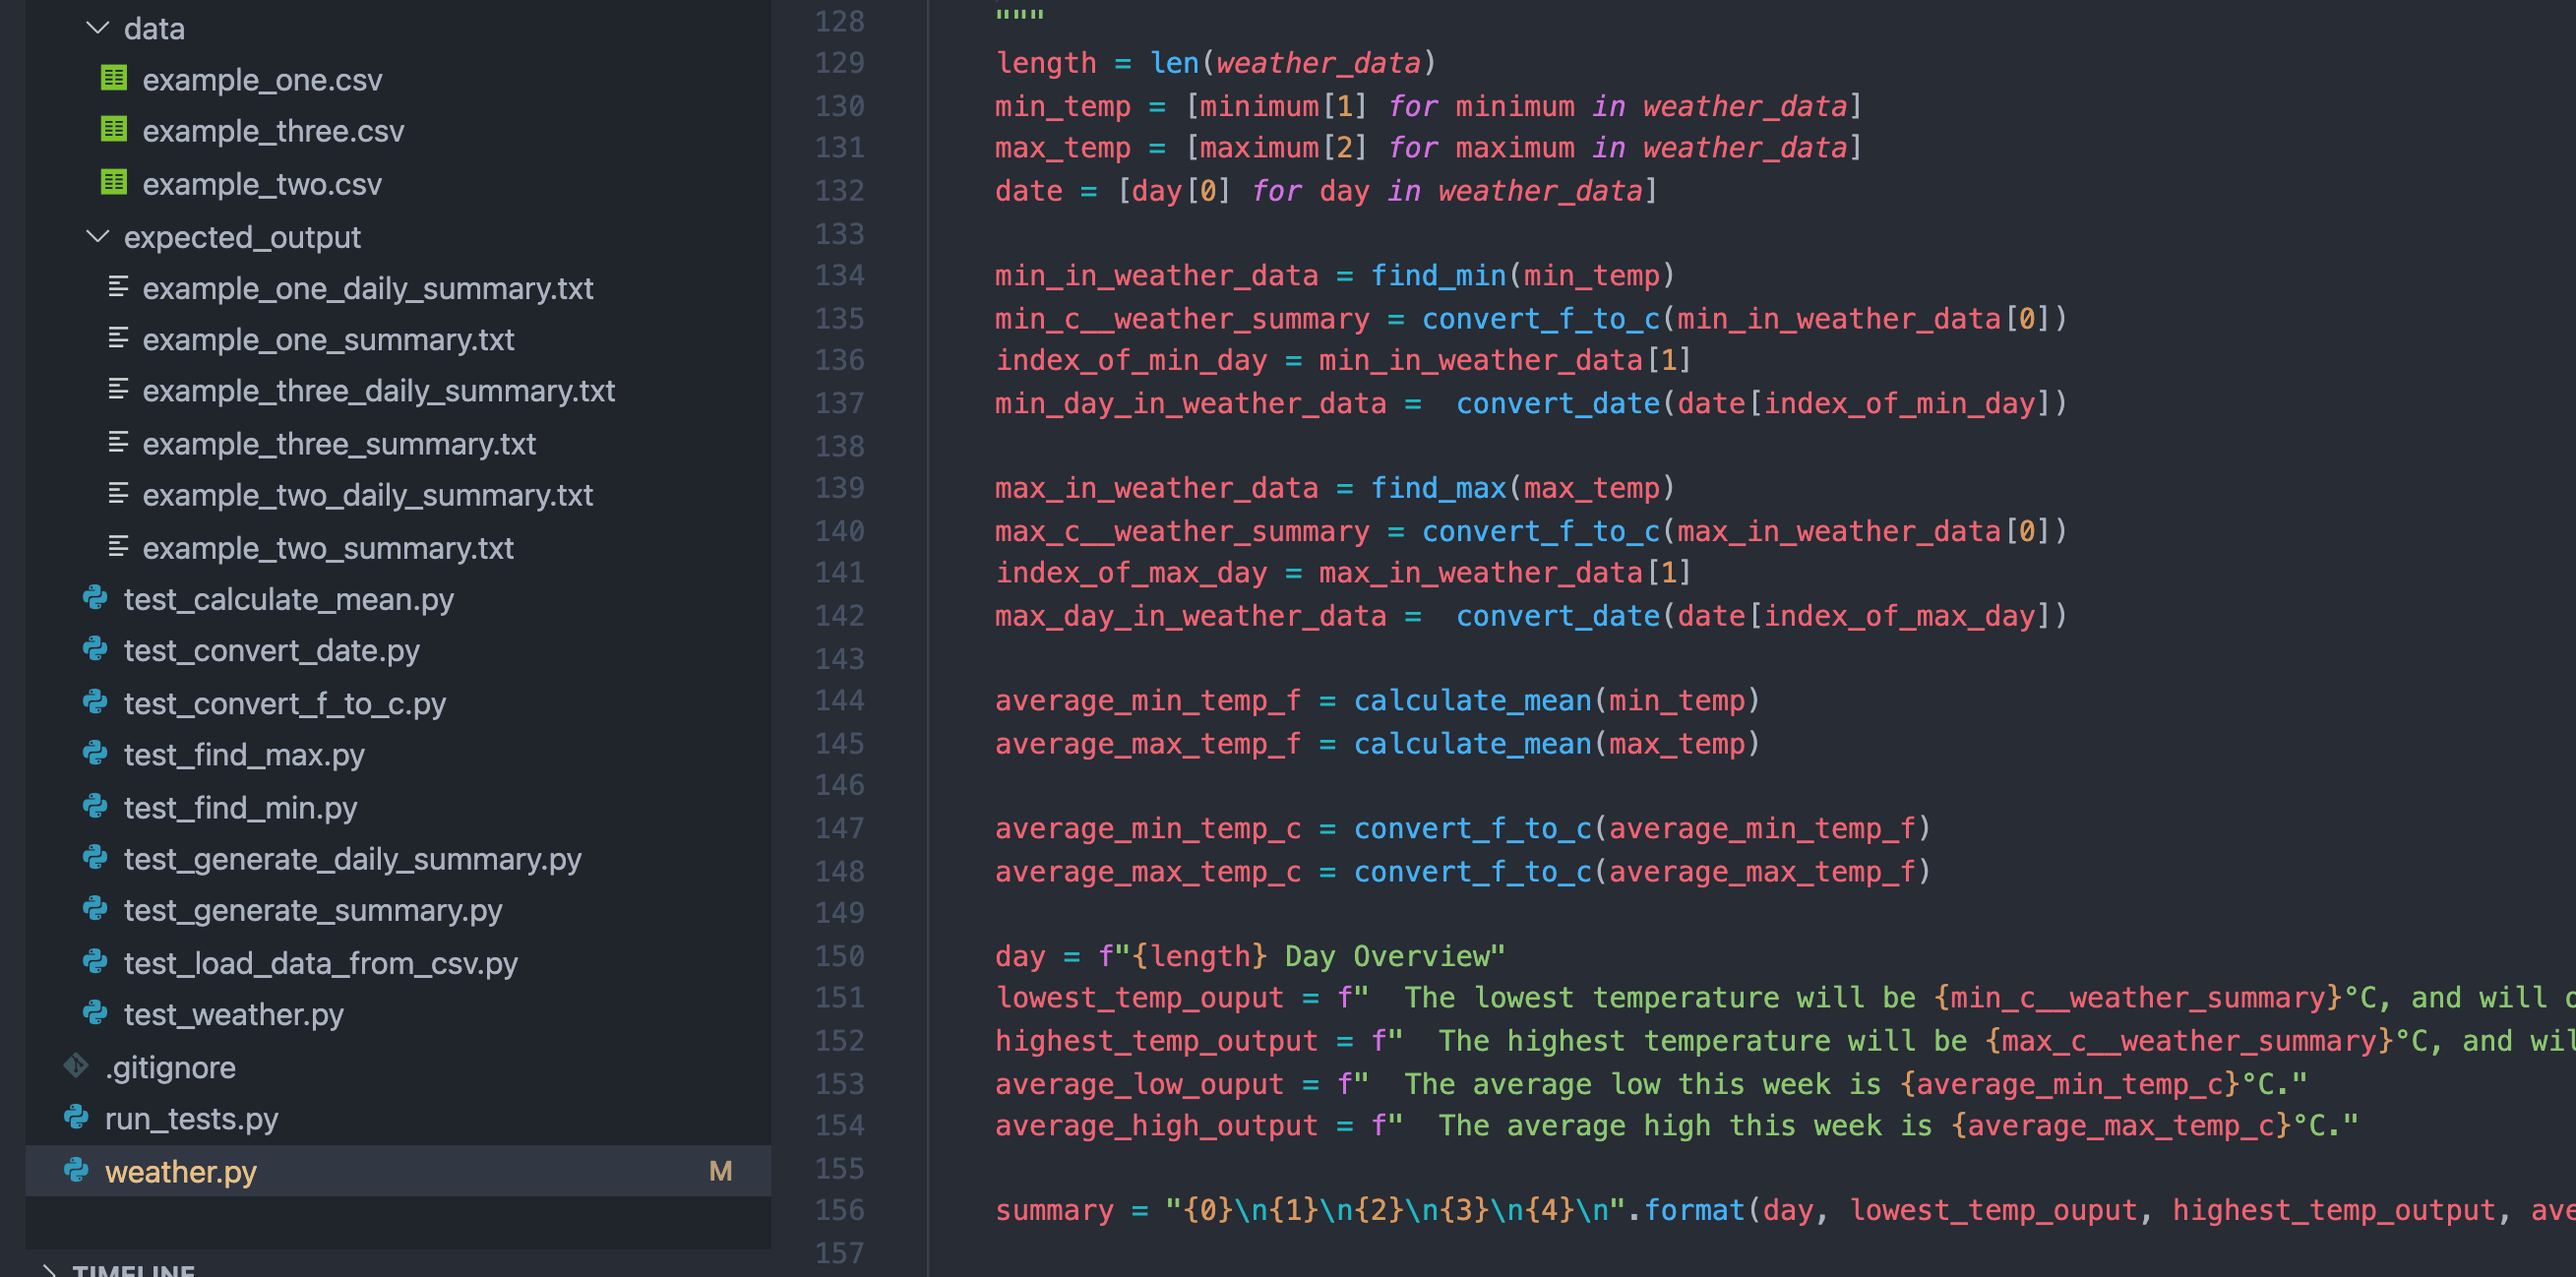Click Python icon beside test_convert_date.py
The image size is (2576, 1277).
coord(95,650)
